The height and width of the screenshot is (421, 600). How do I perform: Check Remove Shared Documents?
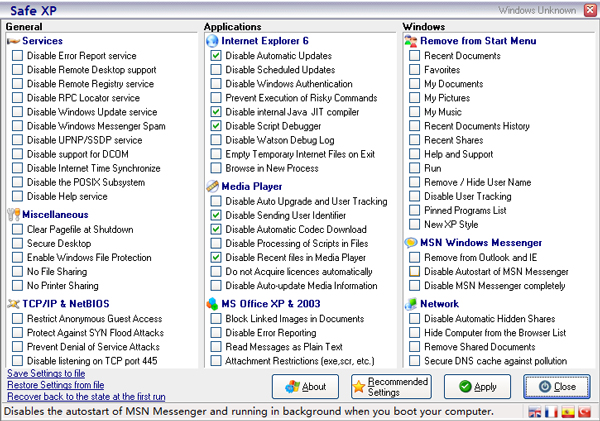pyautogui.click(x=414, y=347)
